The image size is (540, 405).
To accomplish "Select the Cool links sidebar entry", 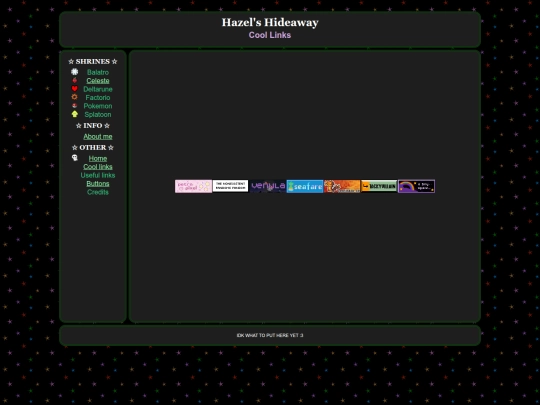I will click(x=98, y=167).
